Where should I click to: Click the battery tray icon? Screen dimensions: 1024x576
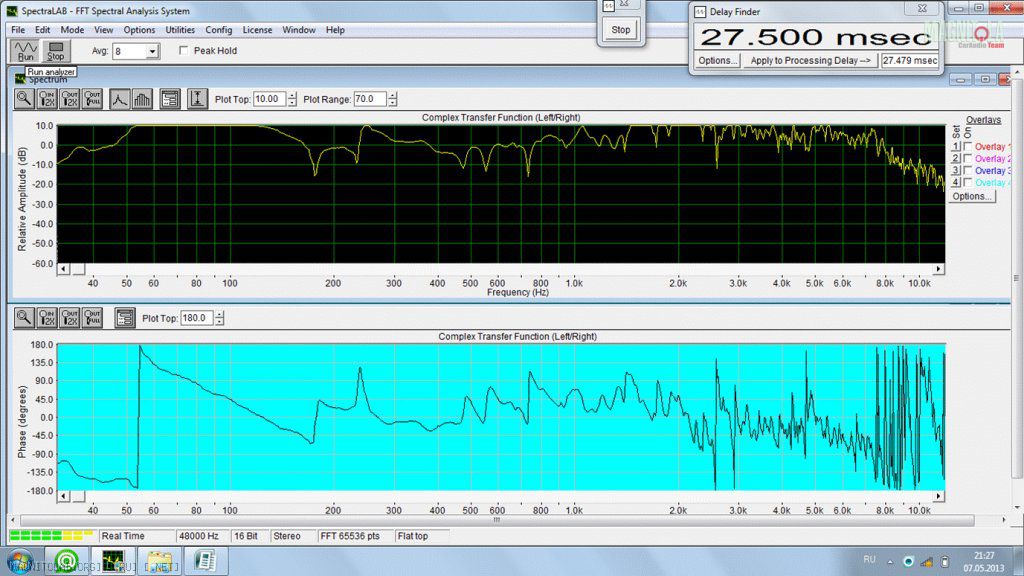944,561
